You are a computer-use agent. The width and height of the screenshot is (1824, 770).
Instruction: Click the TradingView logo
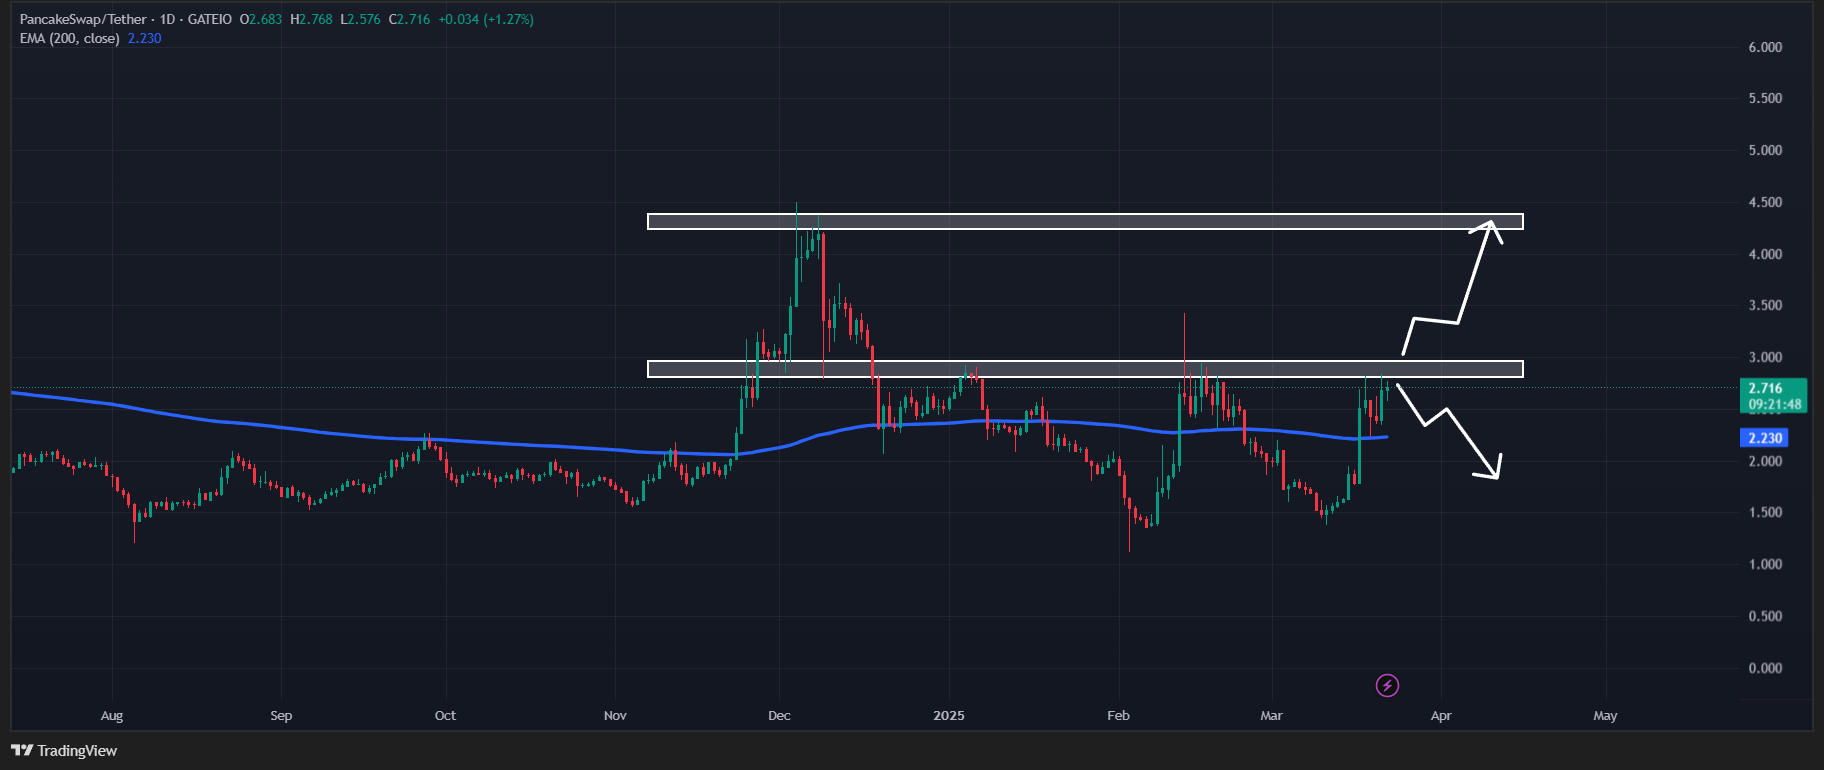(64, 751)
